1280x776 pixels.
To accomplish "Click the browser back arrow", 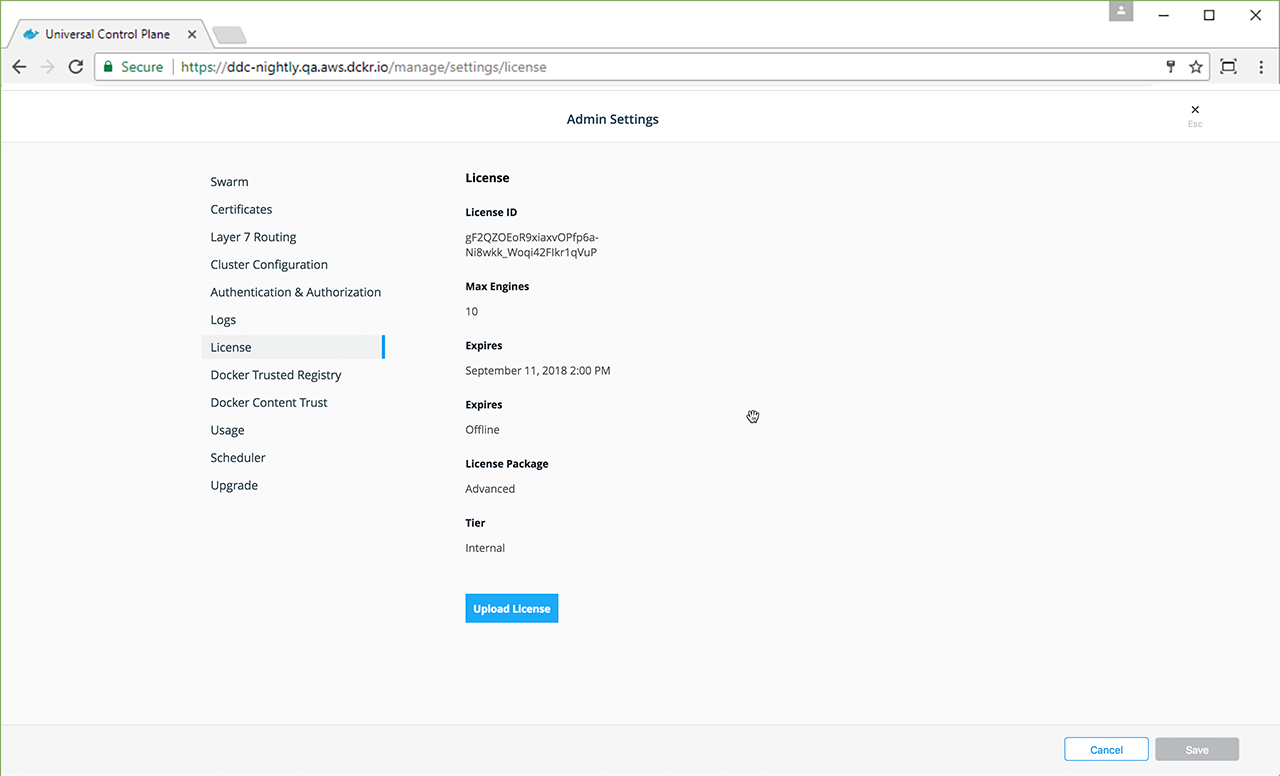I will coord(19,67).
